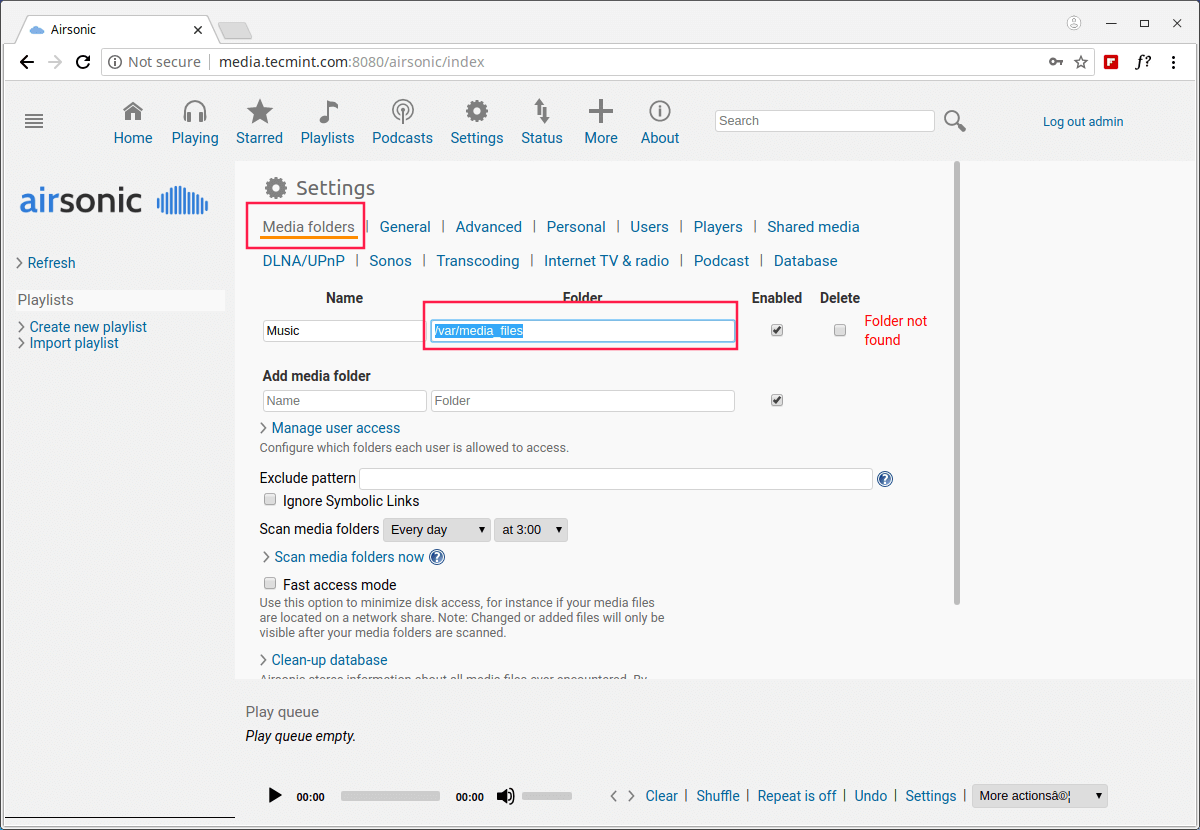Switch to Media folders tab
The height and width of the screenshot is (830, 1200).
click(x=309, y=227)
